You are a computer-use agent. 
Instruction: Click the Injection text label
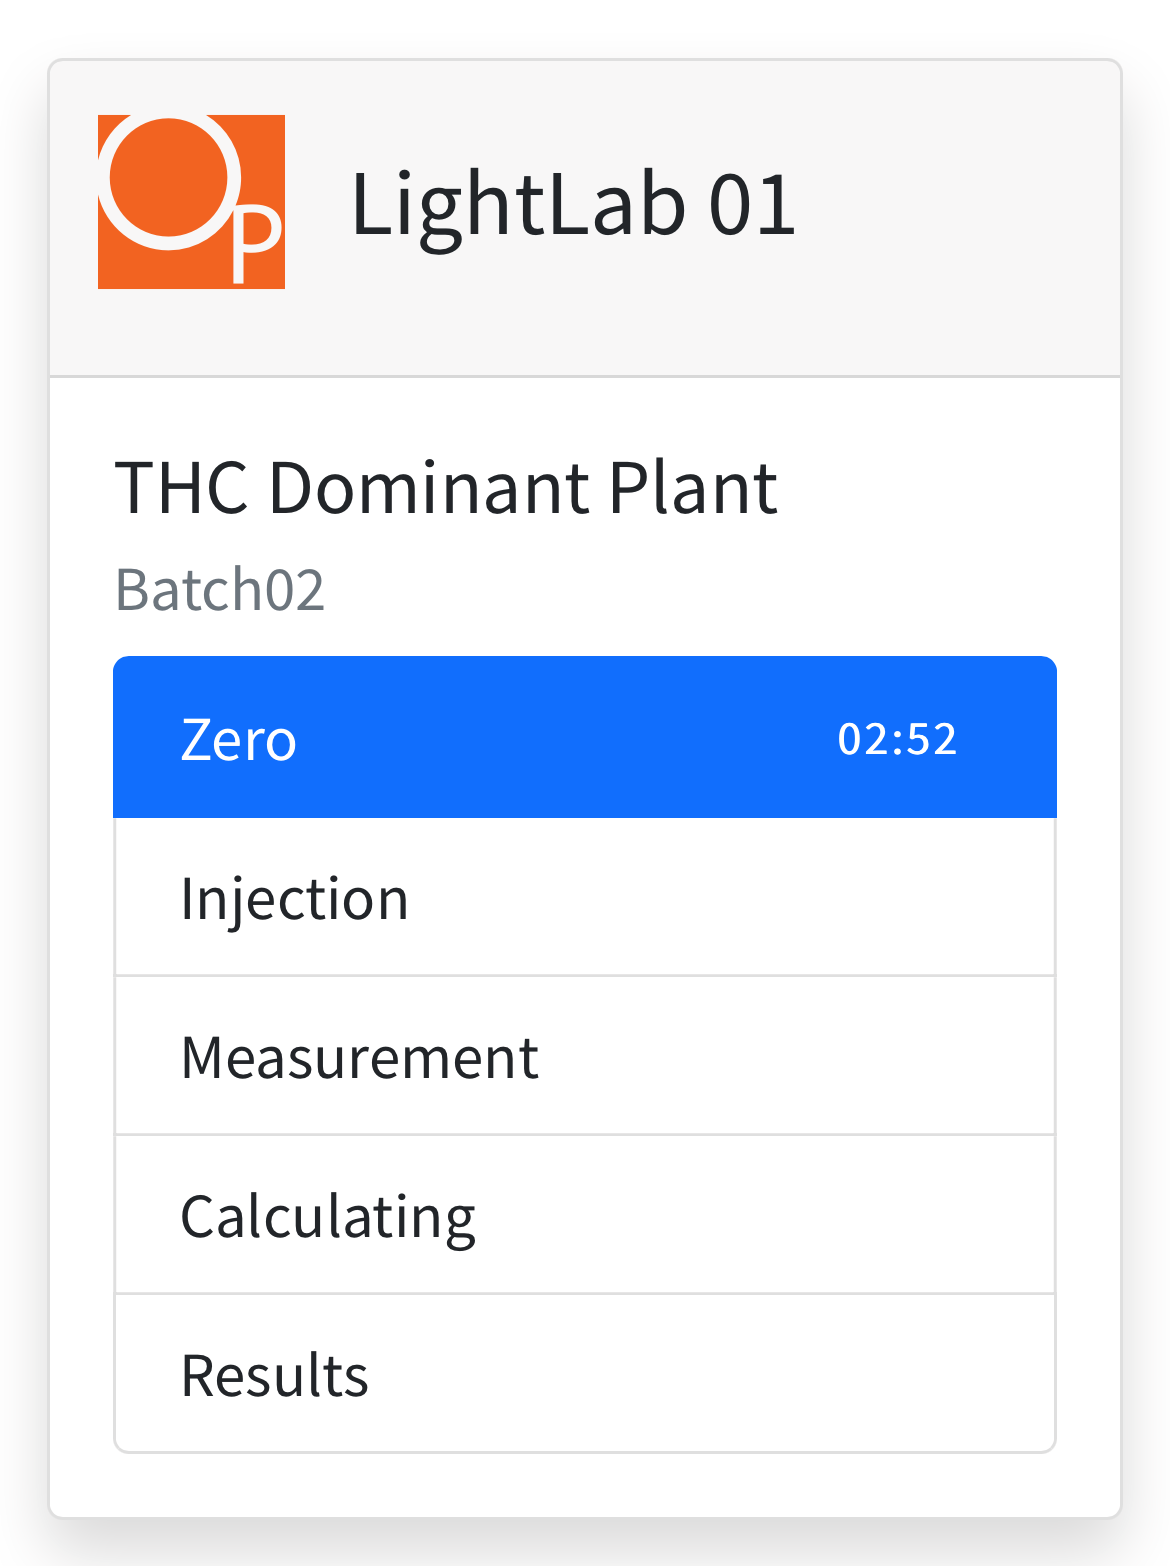click(294, 900)
